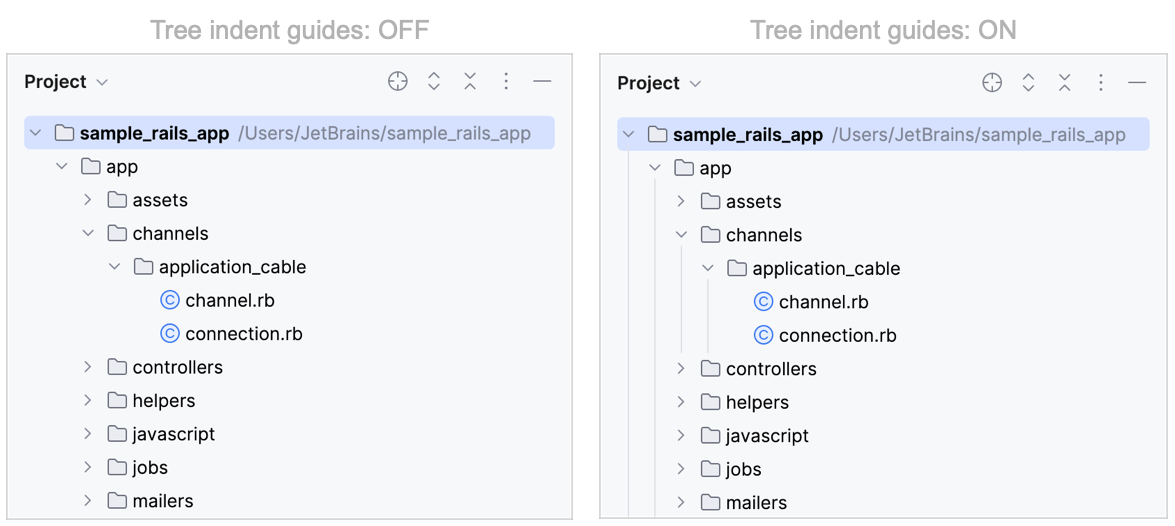This screenshot has height=526, width=1175.
Task: Expand the assets folder in left tree
Action: pos(88,200)
